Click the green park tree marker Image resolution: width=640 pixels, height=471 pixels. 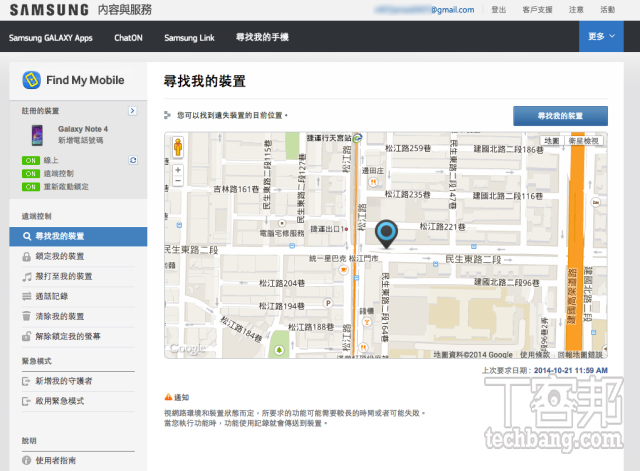pos(279,350)
